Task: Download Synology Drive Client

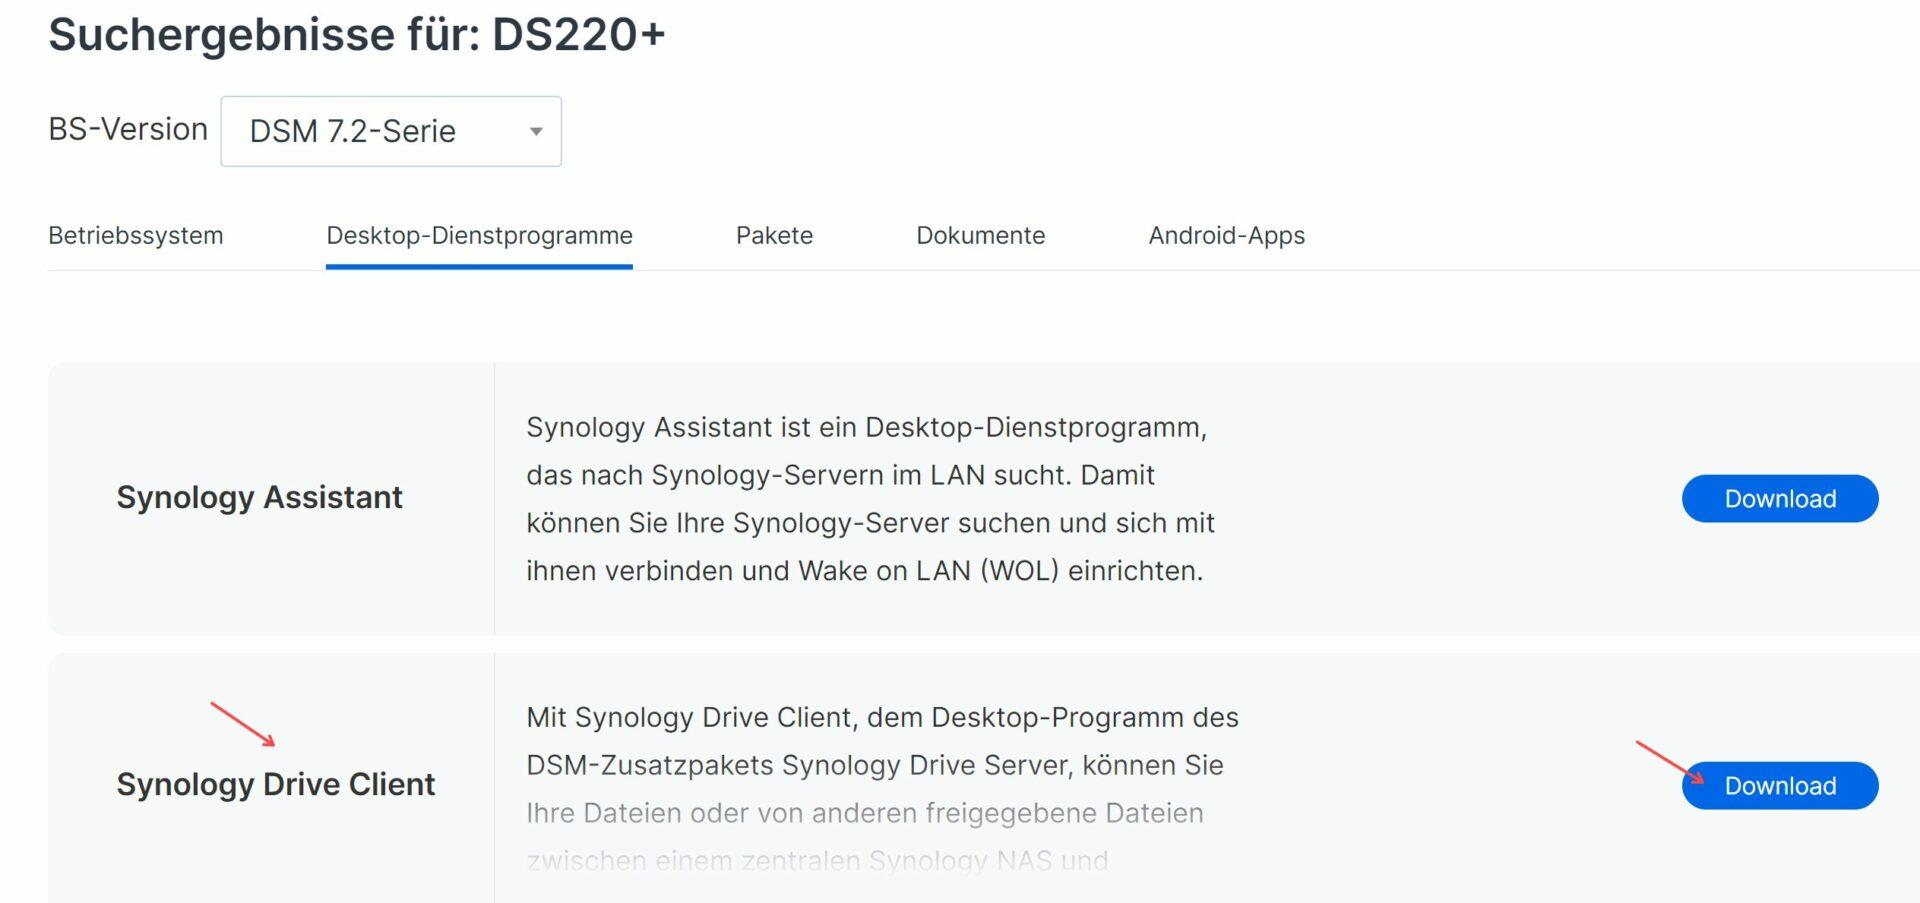Action: 1779,785
